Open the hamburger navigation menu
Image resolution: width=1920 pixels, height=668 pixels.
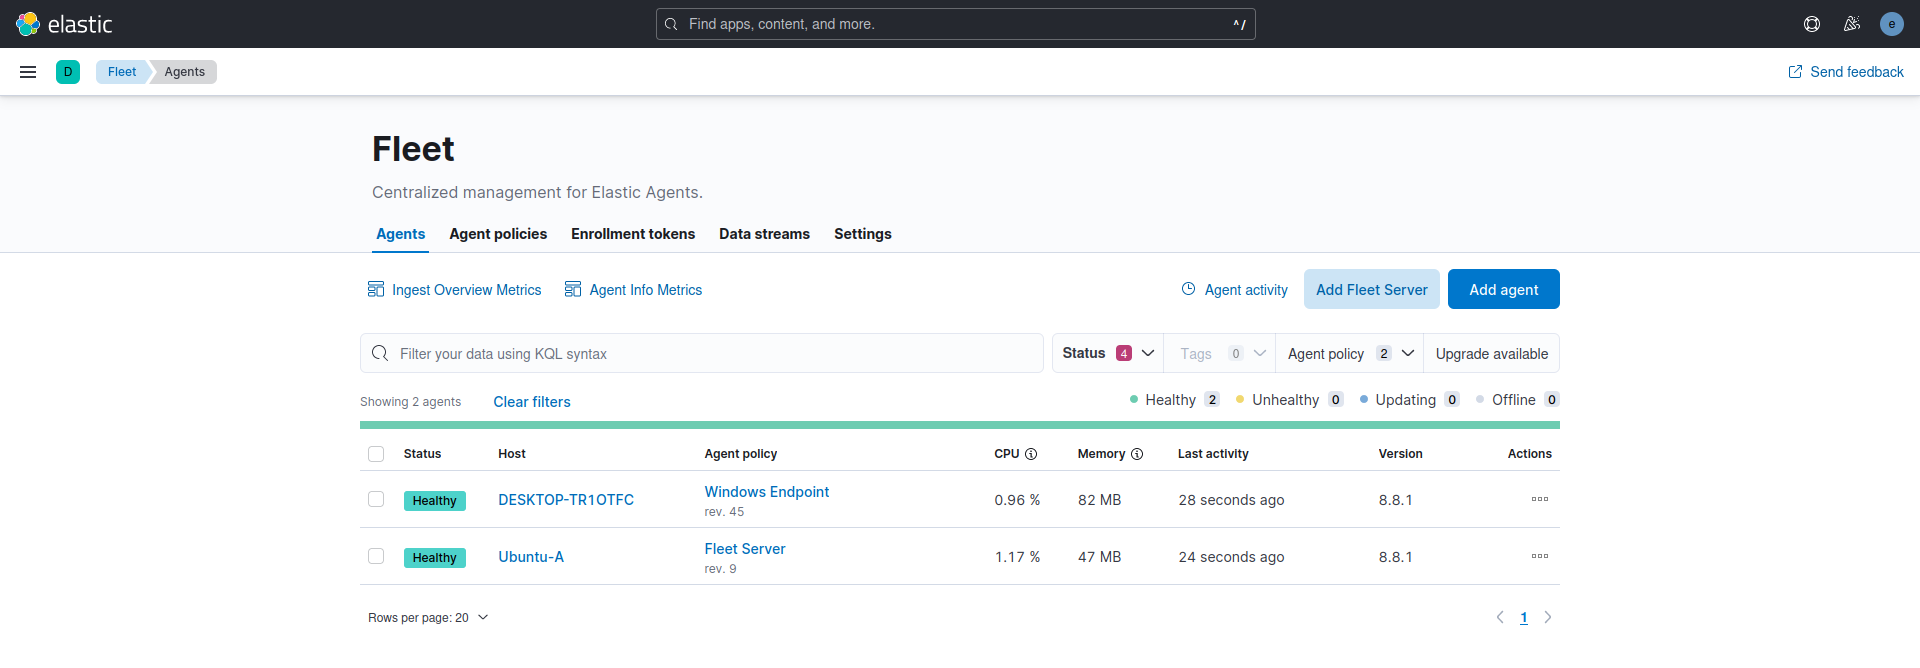[28, 72]
